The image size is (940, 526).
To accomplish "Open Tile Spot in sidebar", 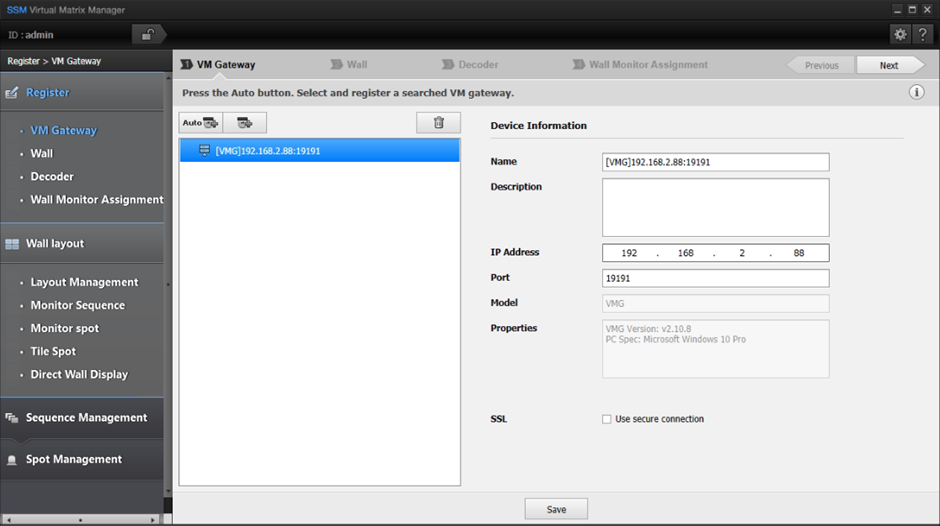I will point(53,351).
